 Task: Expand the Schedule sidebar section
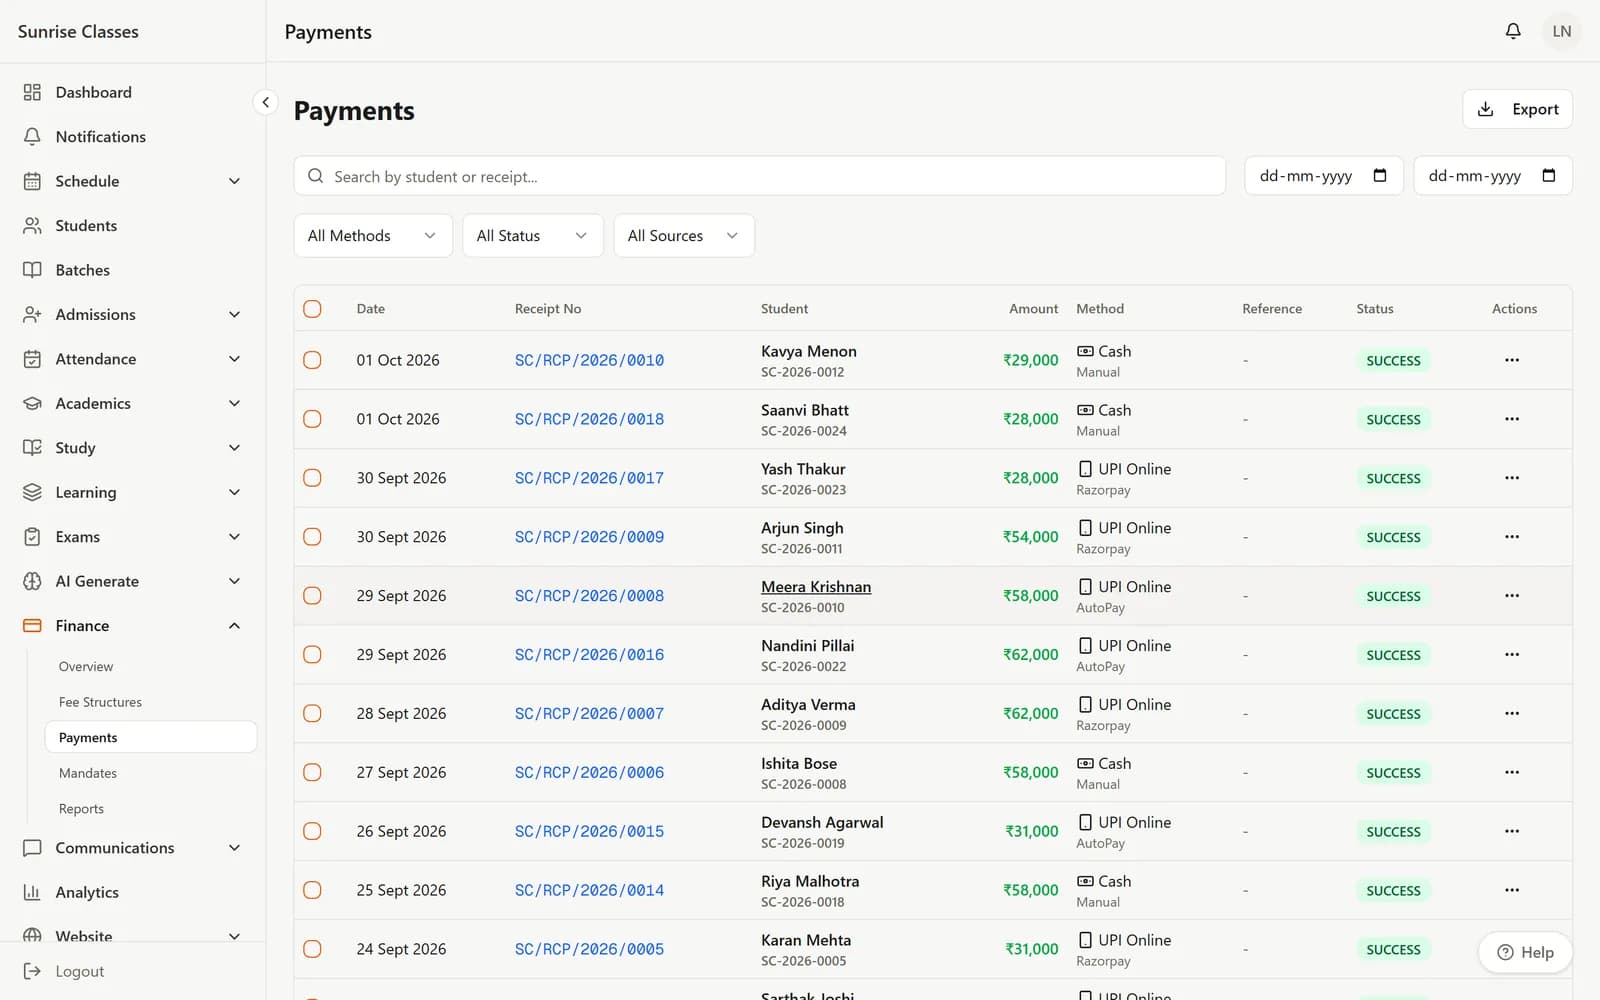click(132, 181)
